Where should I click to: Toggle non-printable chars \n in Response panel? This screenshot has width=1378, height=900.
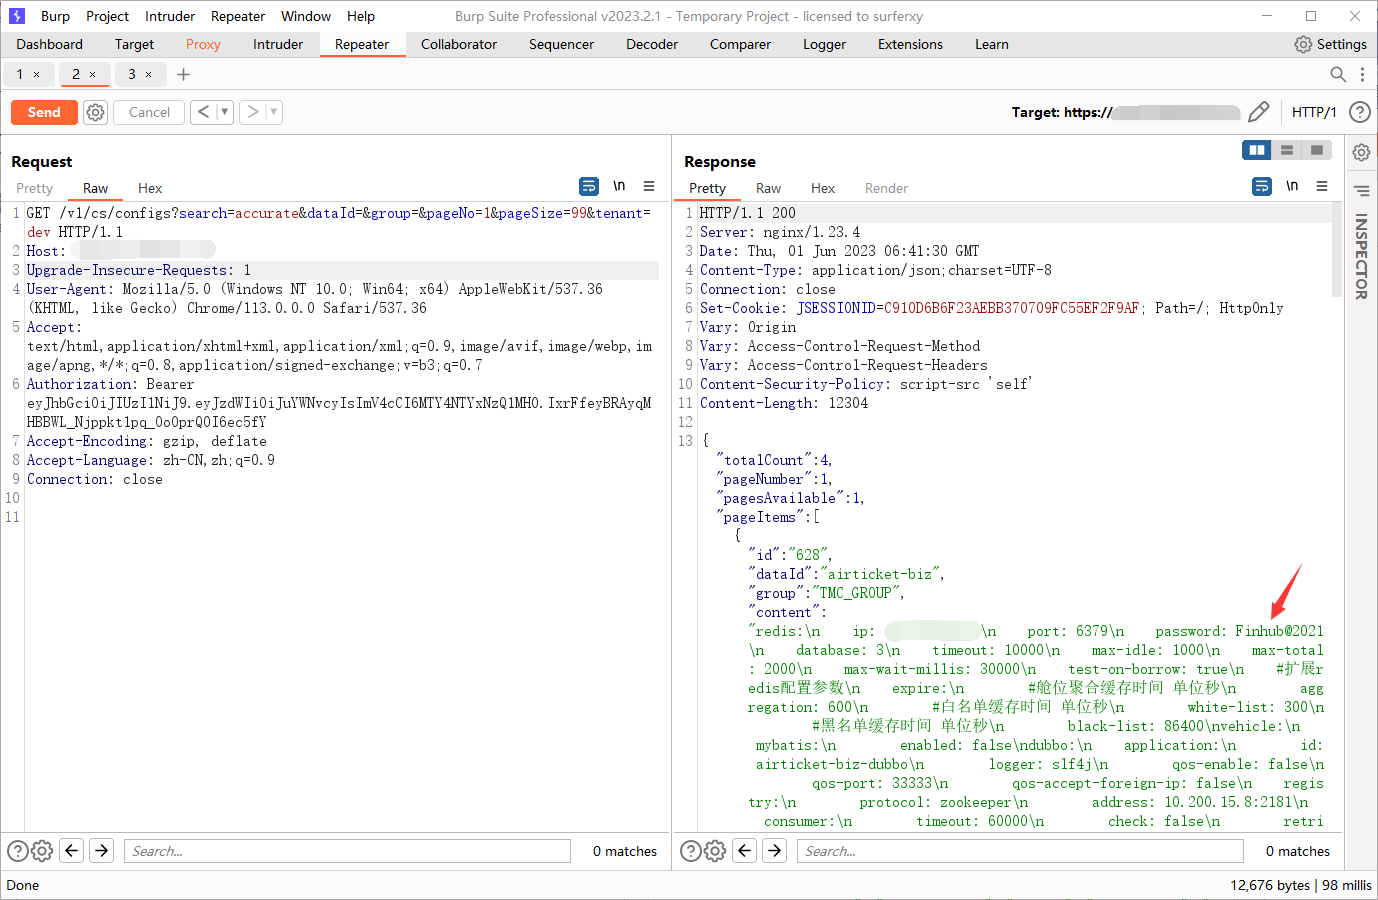[1292, 186]
